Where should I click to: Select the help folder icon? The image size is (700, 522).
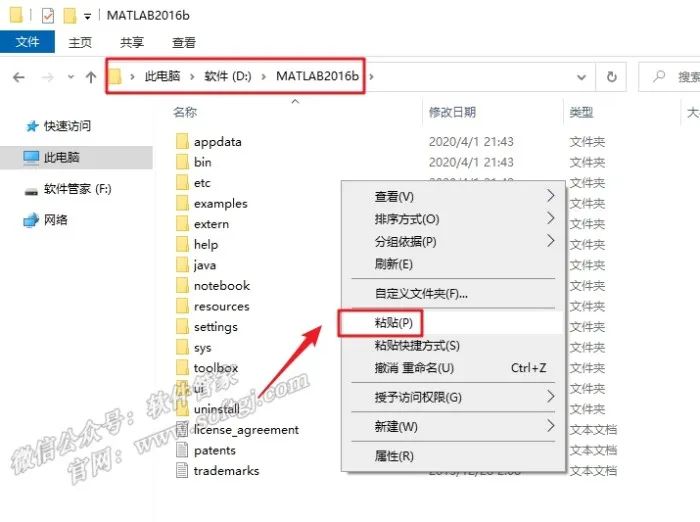pyautogui.click(x=182, y=244)
